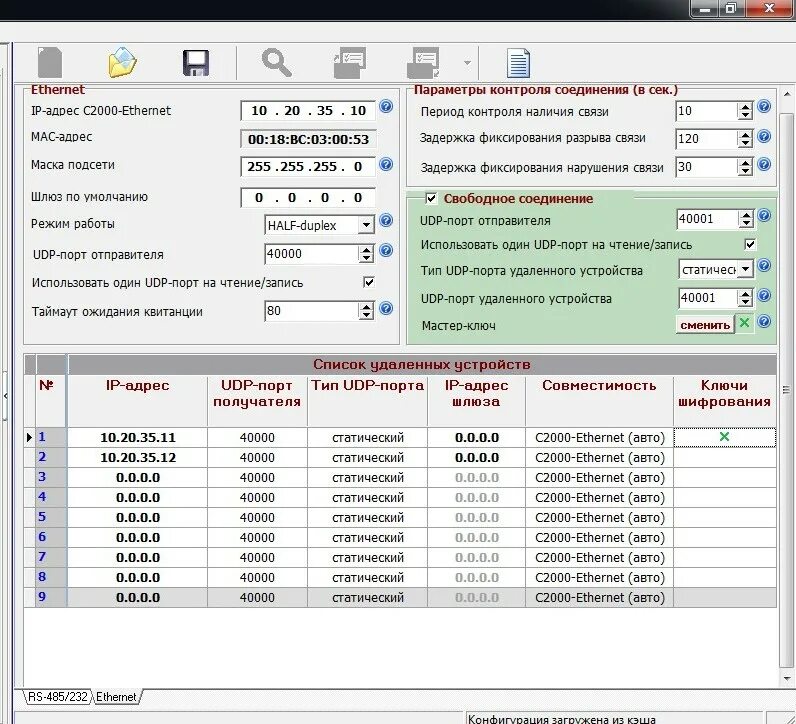Open help for IP-адрес С2000-Ethernet
Viewport: 796px width, 724px height.
click(x=386, y=106)
